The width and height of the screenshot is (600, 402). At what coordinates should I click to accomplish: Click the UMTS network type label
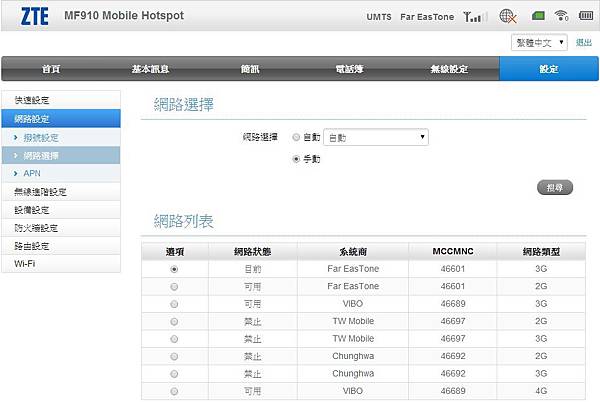point(379,17)
